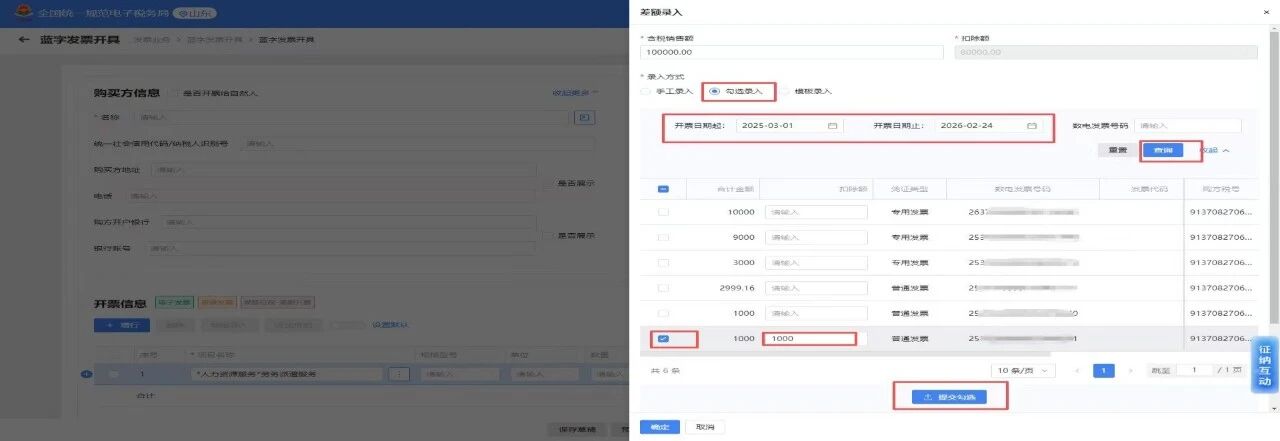Click the 数电发票号码 input field
Screen dimensions: 1280x441
pos(1187,126)
